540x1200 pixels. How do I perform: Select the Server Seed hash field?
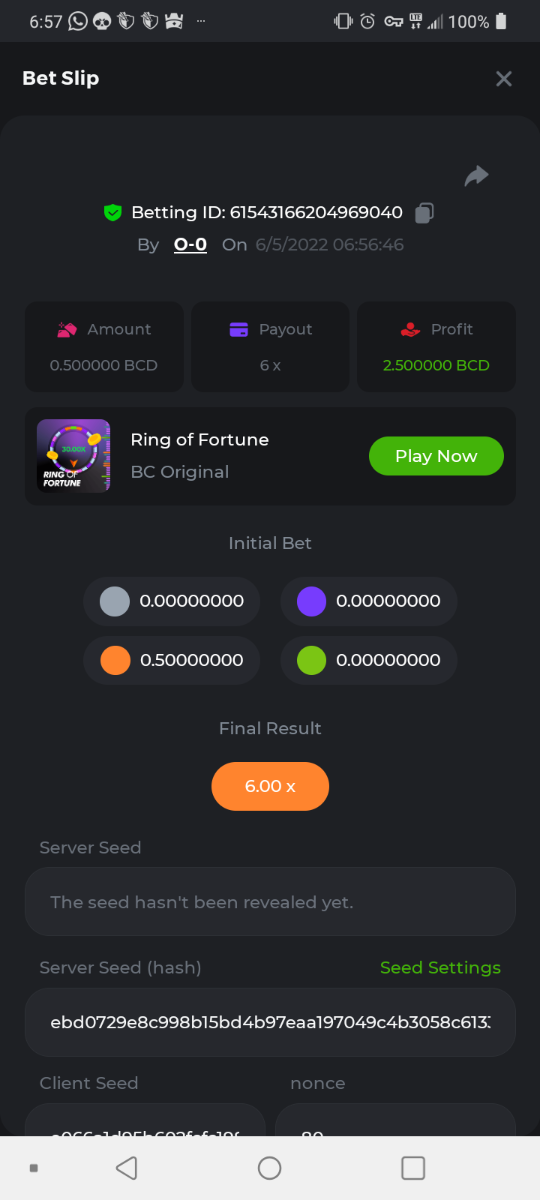pos(270,1023)
